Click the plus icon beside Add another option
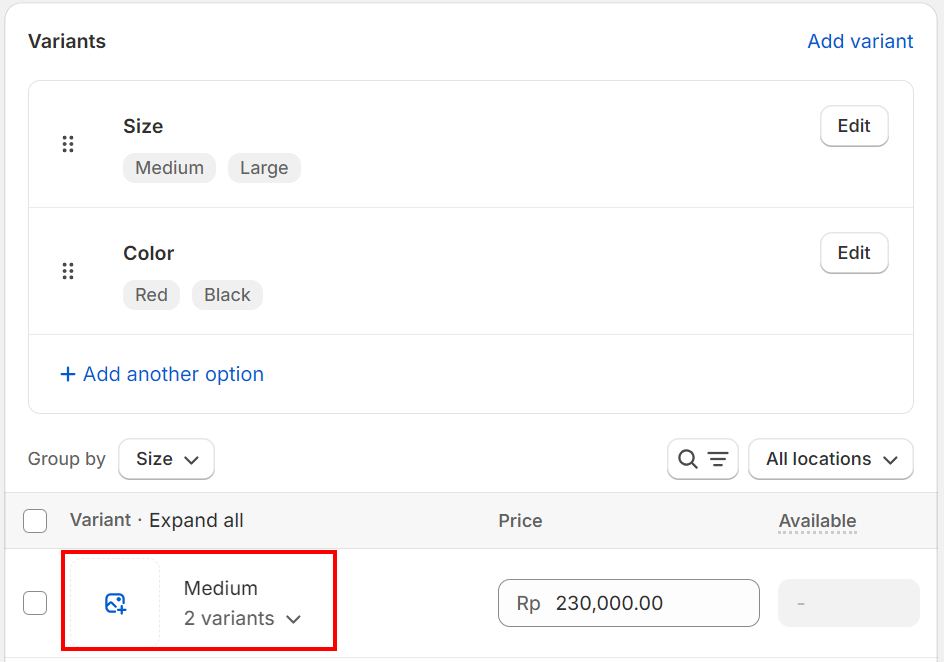 (x=68, y=374)
